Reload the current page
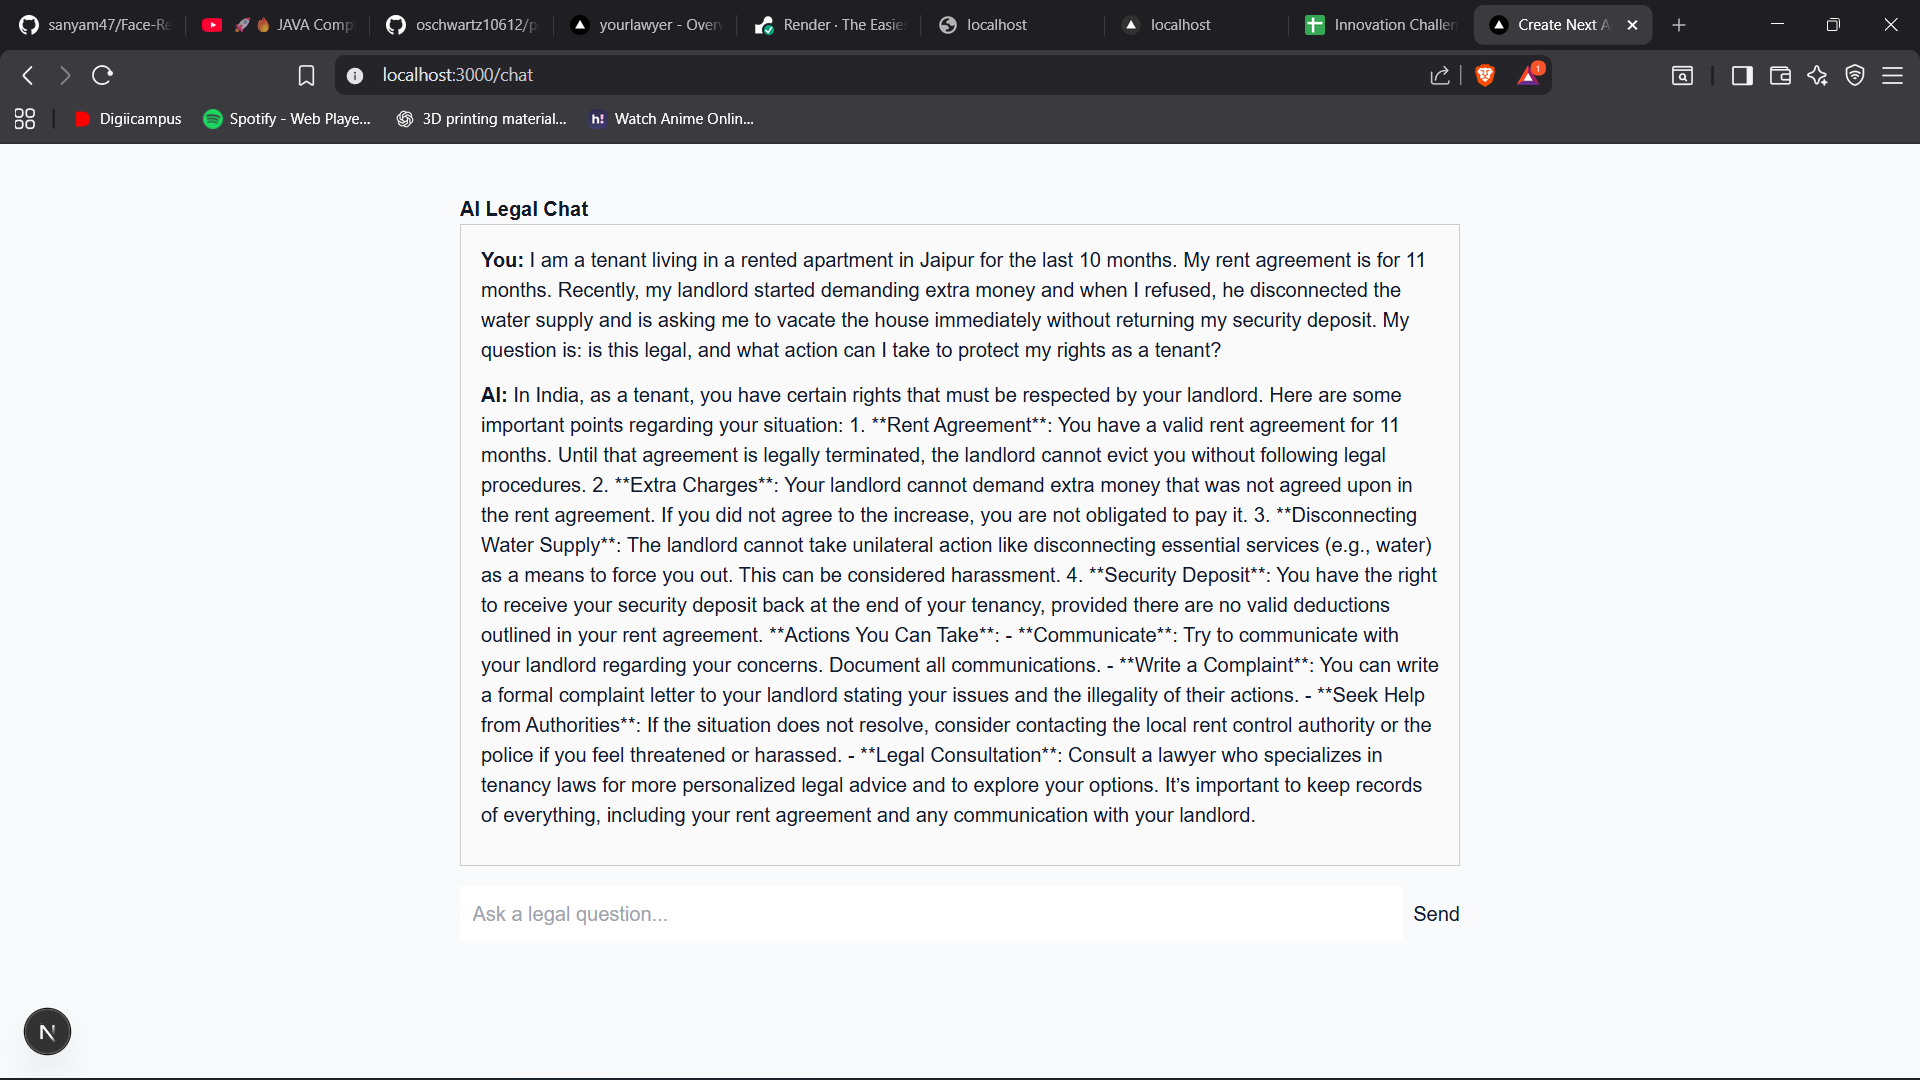This screenshot has width=1920, height=1080. click(102, 75)
